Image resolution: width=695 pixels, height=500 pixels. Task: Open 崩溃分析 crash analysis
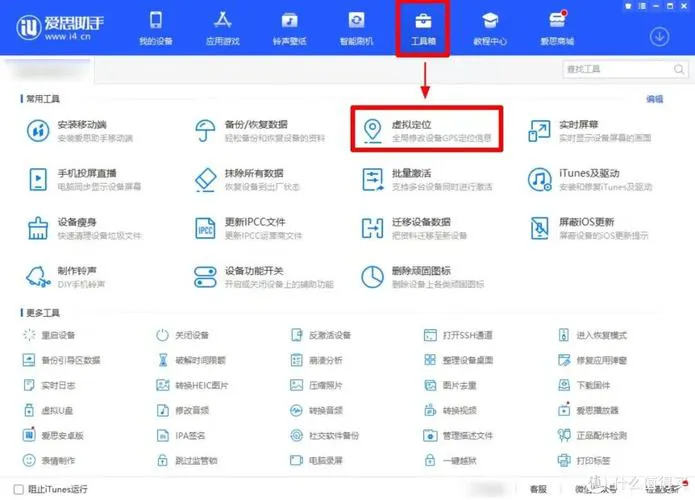point(316,360)
